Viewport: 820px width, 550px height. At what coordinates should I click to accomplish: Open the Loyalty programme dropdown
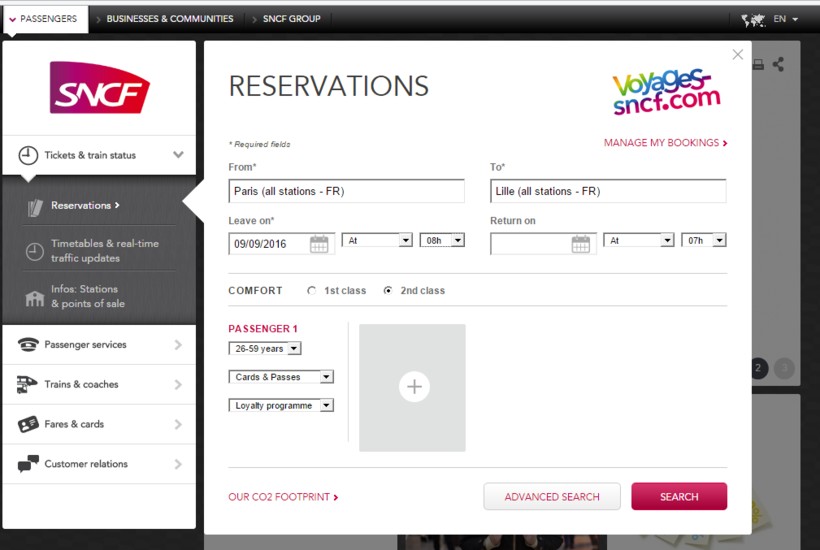(x=281, y=405)
